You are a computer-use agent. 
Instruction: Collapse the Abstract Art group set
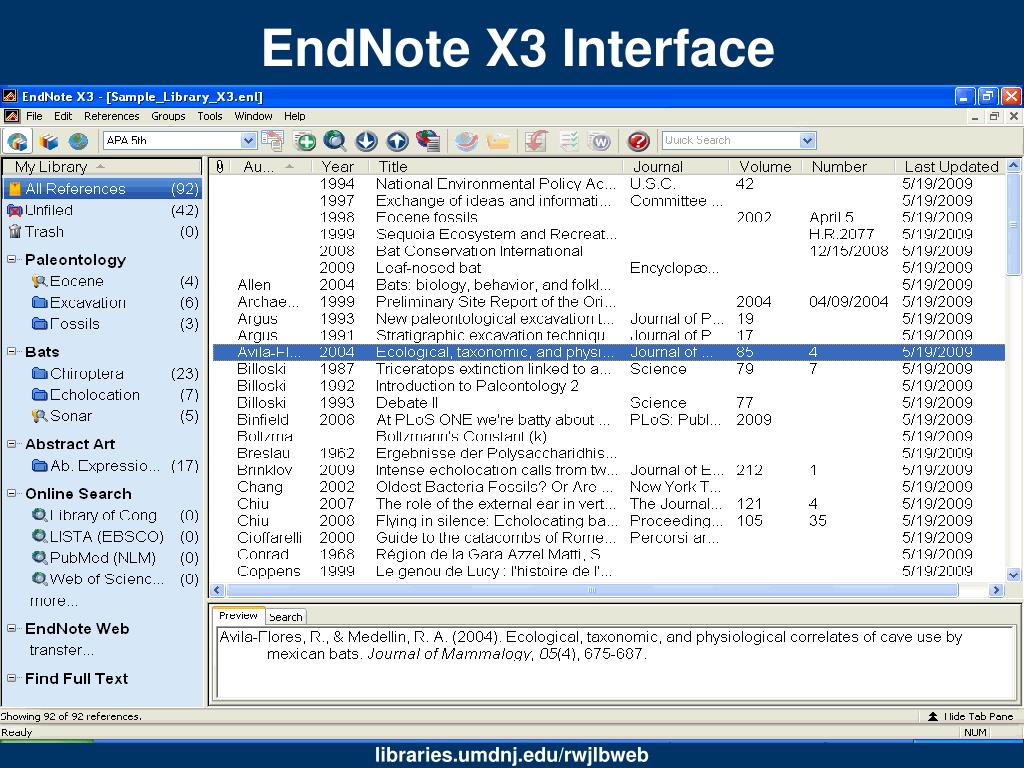tap(12, 443)
